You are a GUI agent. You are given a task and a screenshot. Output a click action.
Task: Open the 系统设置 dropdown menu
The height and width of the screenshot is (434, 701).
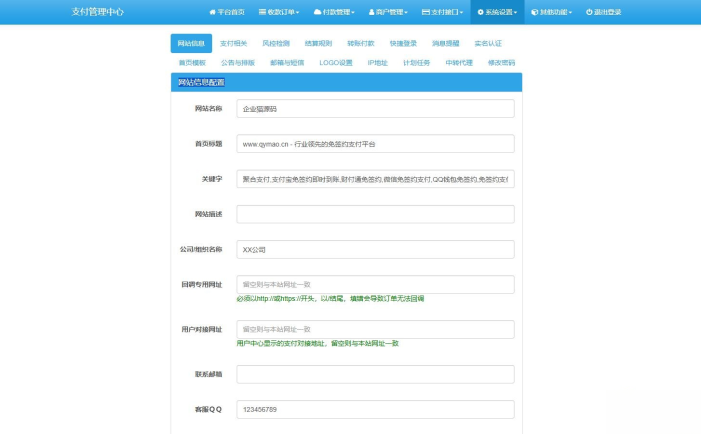point(497,12)
